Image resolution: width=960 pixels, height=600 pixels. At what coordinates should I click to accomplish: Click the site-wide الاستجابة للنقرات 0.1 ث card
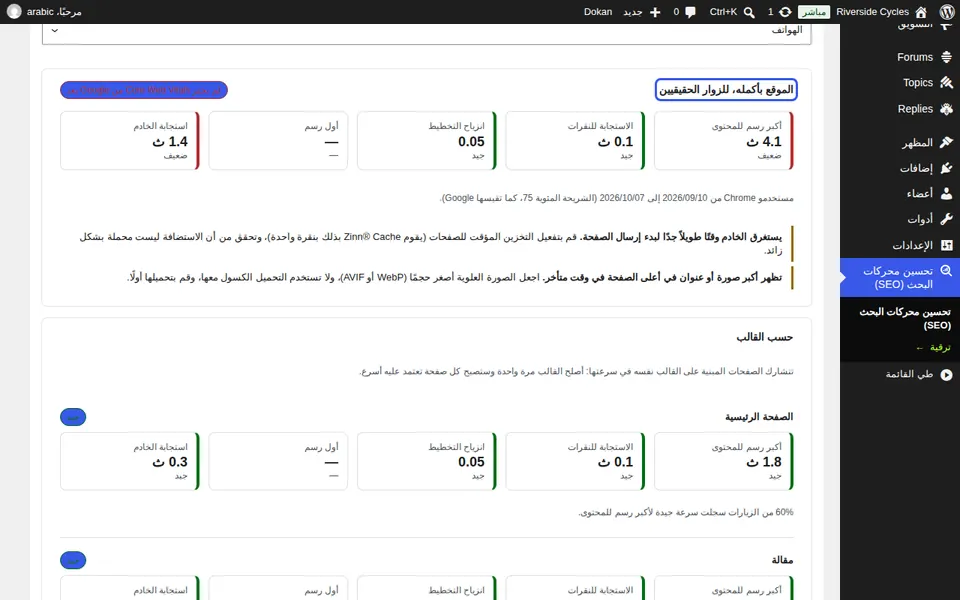[x=576, y=141]
